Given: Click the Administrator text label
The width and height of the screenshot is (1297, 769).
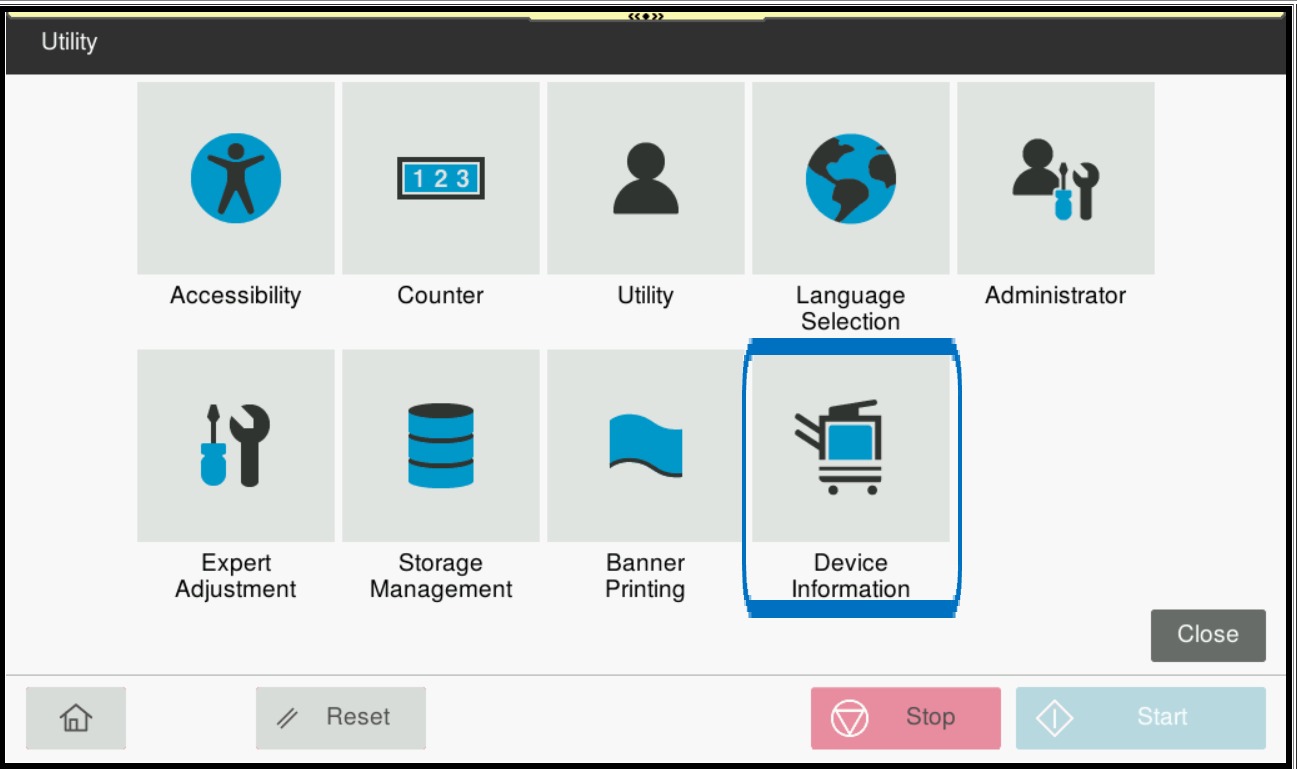Looking at the screenshot, I should coord(1056,296).
